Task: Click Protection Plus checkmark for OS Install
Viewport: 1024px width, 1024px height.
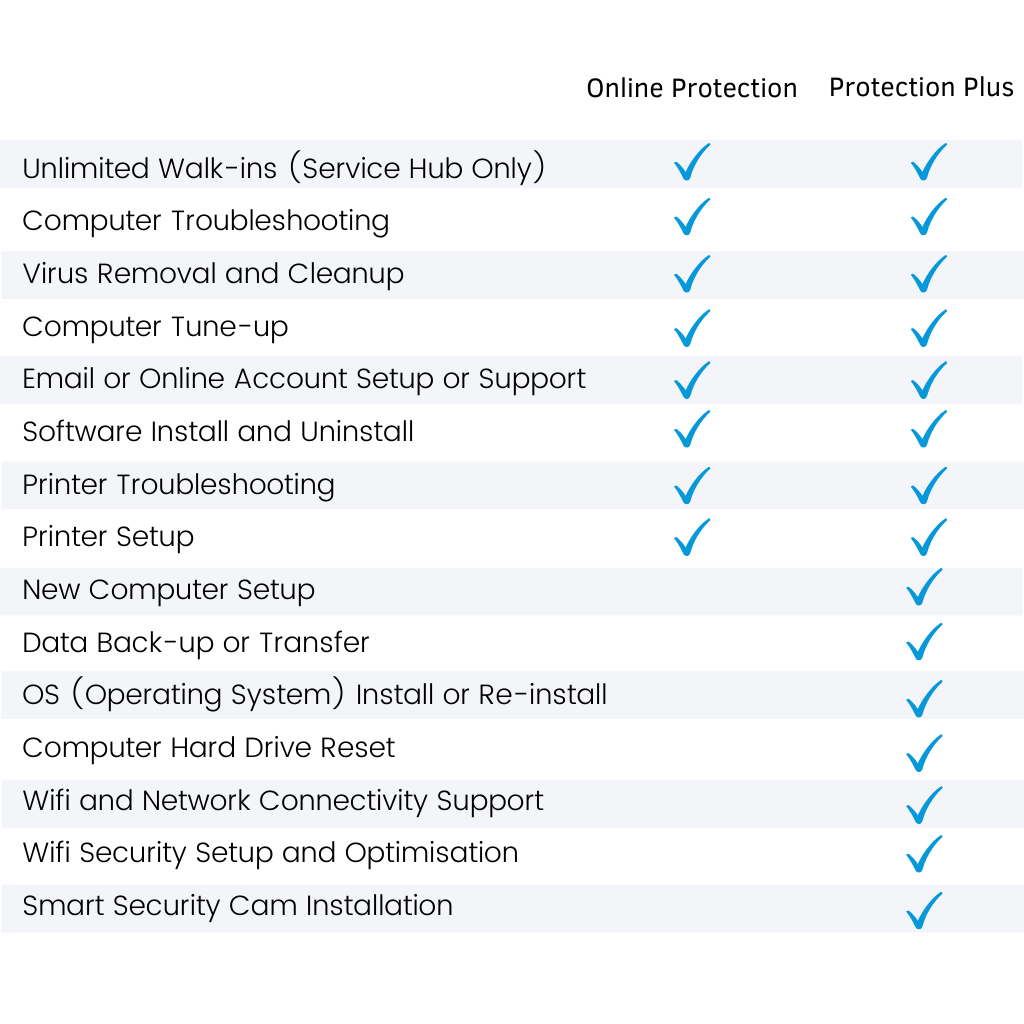Action: (x=924, y=699)
